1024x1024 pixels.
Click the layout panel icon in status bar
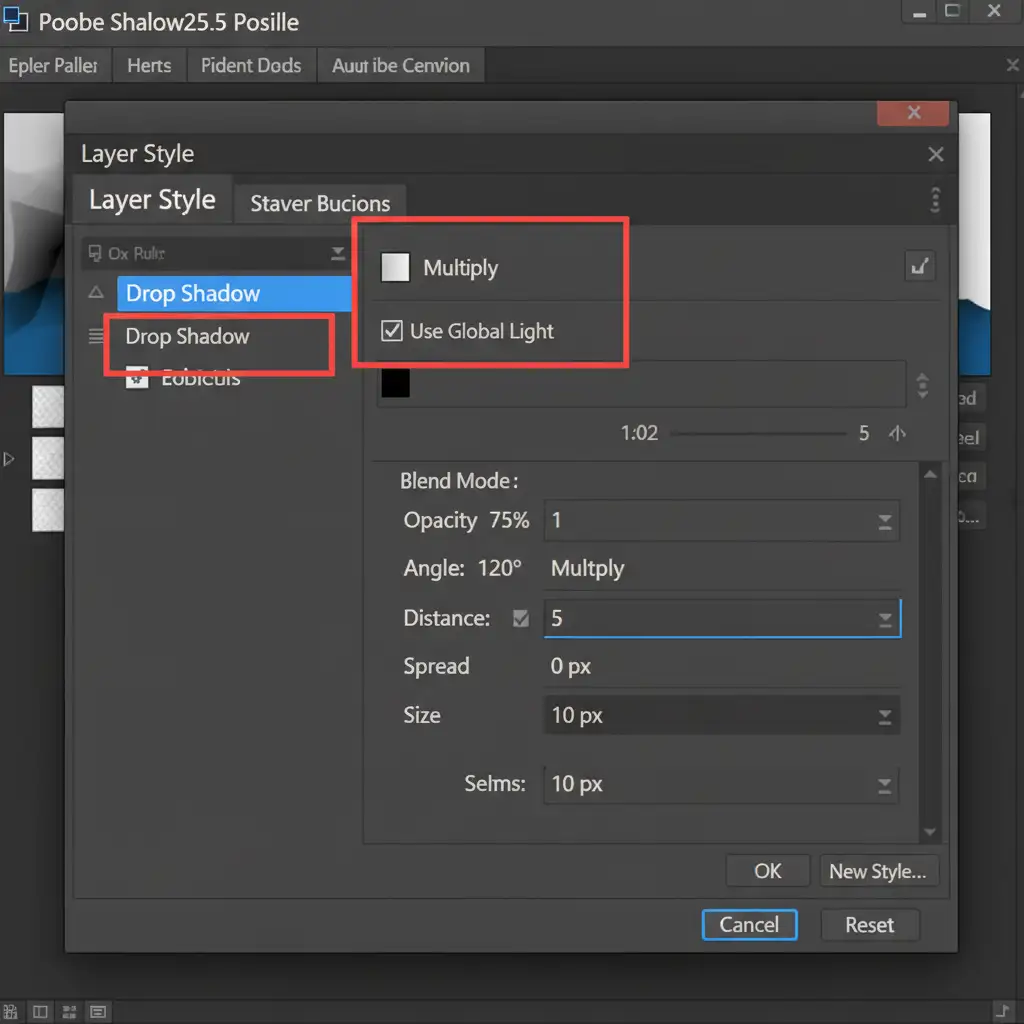click(40, 1012)
